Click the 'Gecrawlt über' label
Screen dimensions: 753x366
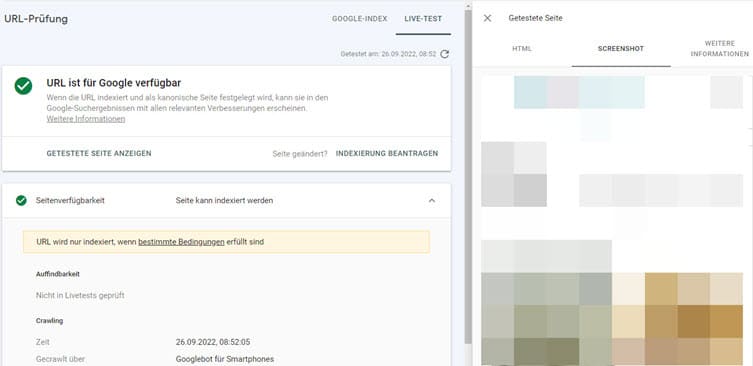click(61, 359)
